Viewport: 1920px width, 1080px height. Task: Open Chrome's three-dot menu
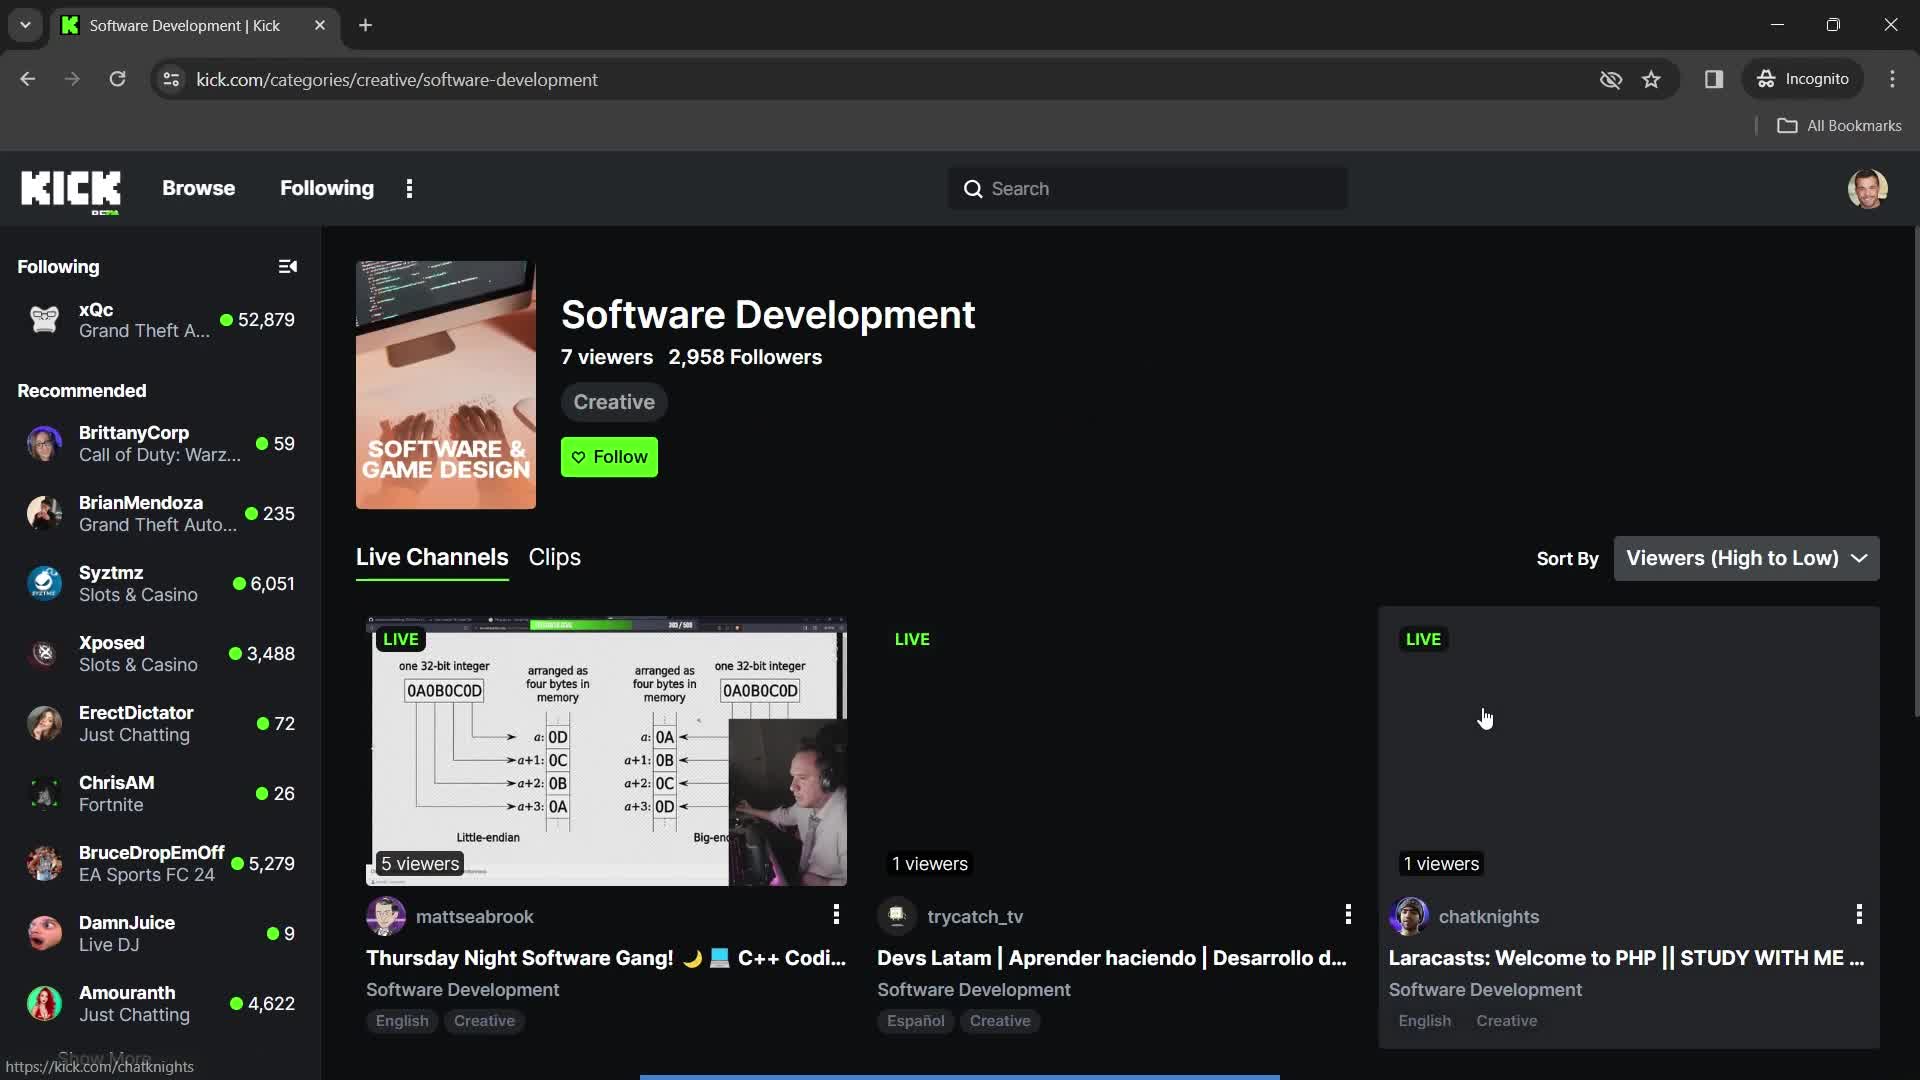1892,80
